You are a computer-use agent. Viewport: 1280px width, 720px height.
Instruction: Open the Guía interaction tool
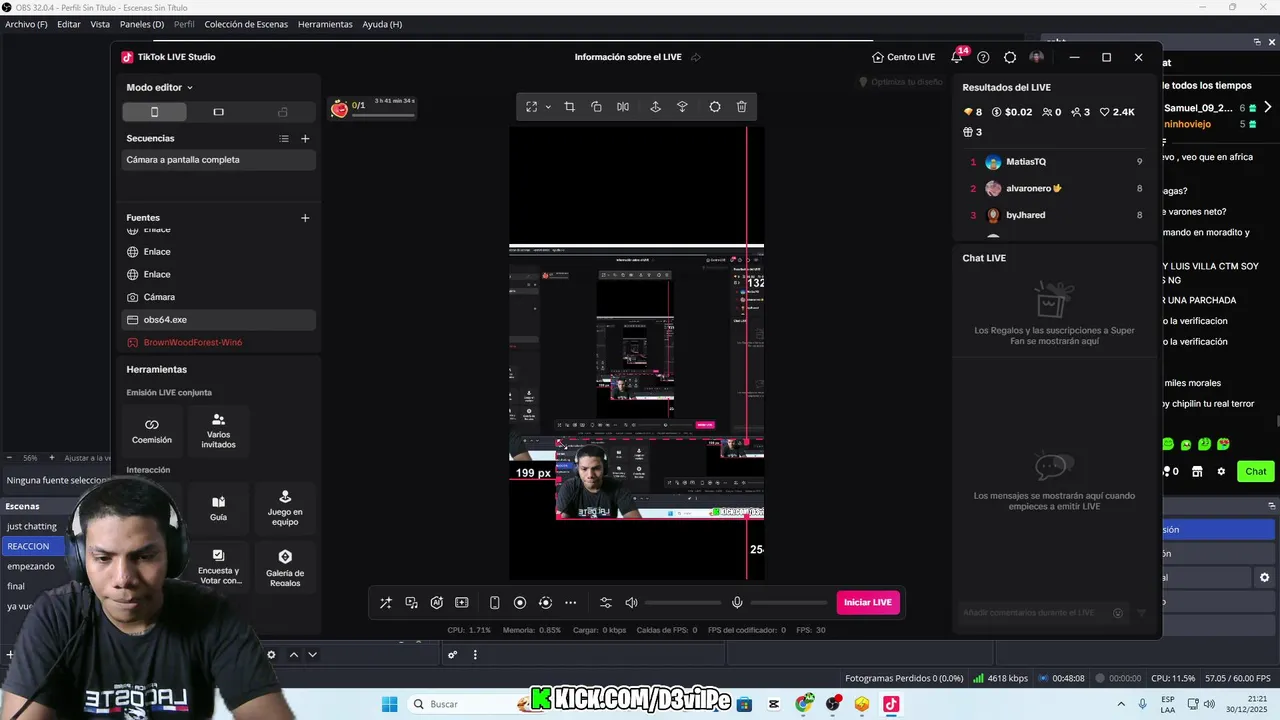point(218,509)
